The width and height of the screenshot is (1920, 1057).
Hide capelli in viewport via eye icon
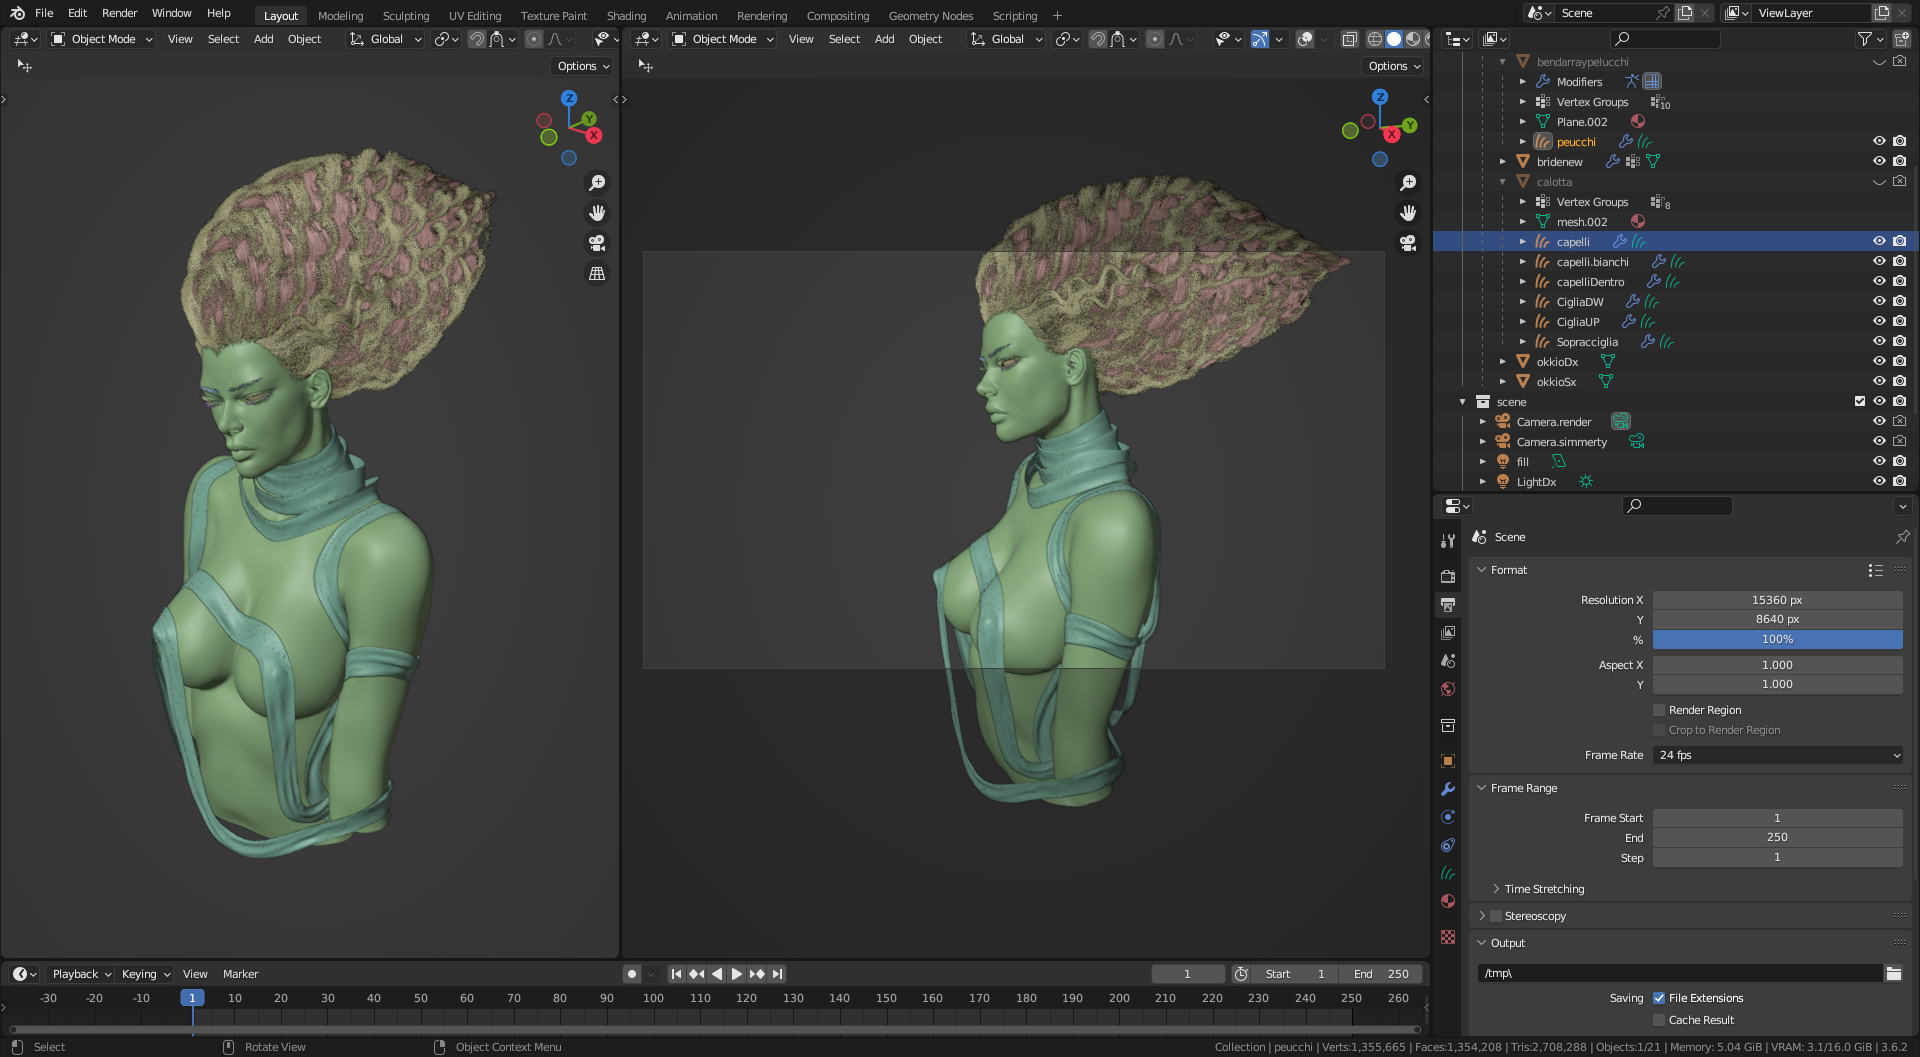coord(1879,241)
